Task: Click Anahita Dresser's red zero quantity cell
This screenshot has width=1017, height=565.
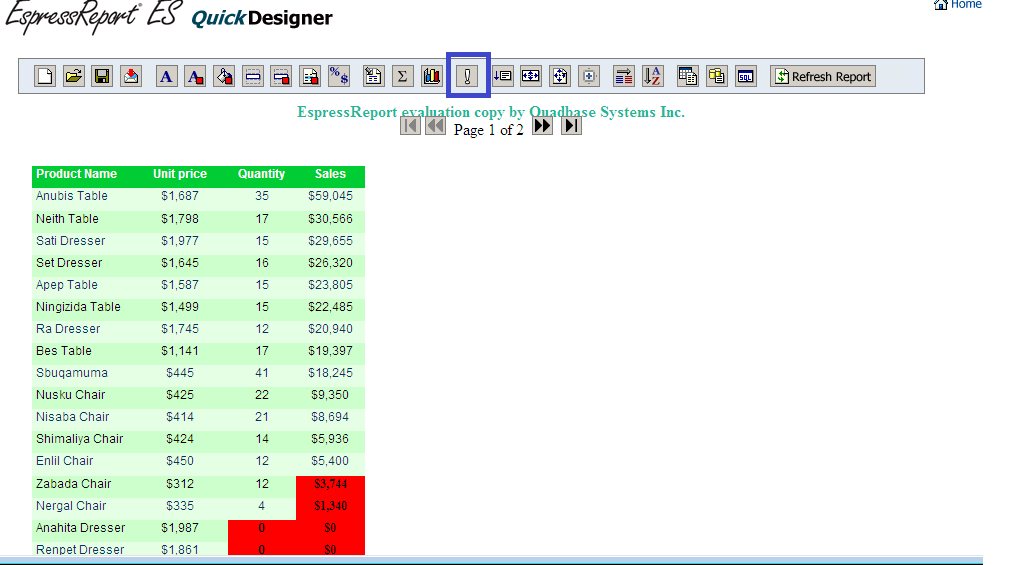Action: tap(261, 529)
